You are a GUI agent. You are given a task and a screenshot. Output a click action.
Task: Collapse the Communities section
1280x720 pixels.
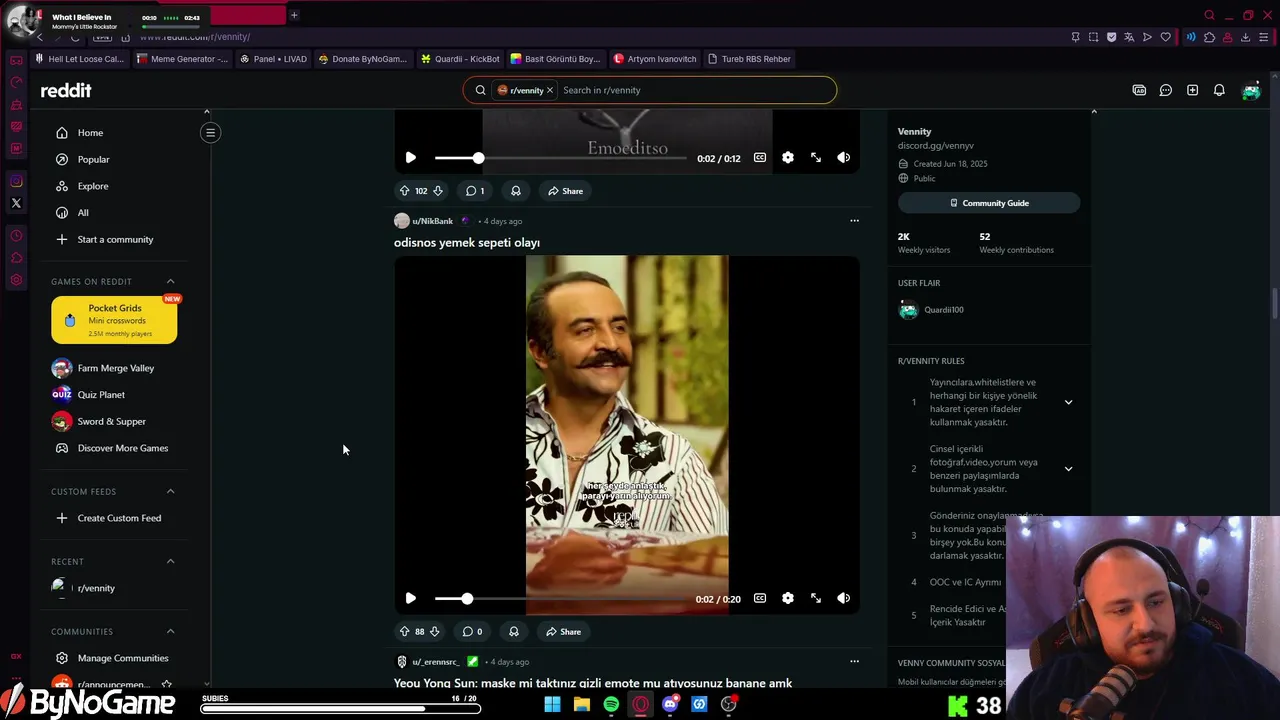(x=170, y=631)
